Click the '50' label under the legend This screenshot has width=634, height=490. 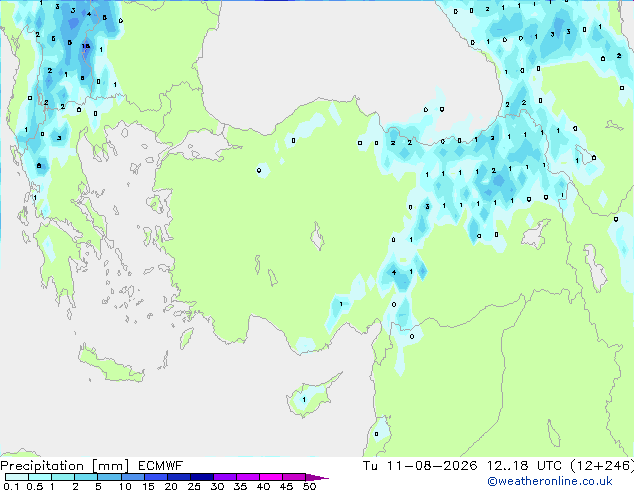click(310, 486)
